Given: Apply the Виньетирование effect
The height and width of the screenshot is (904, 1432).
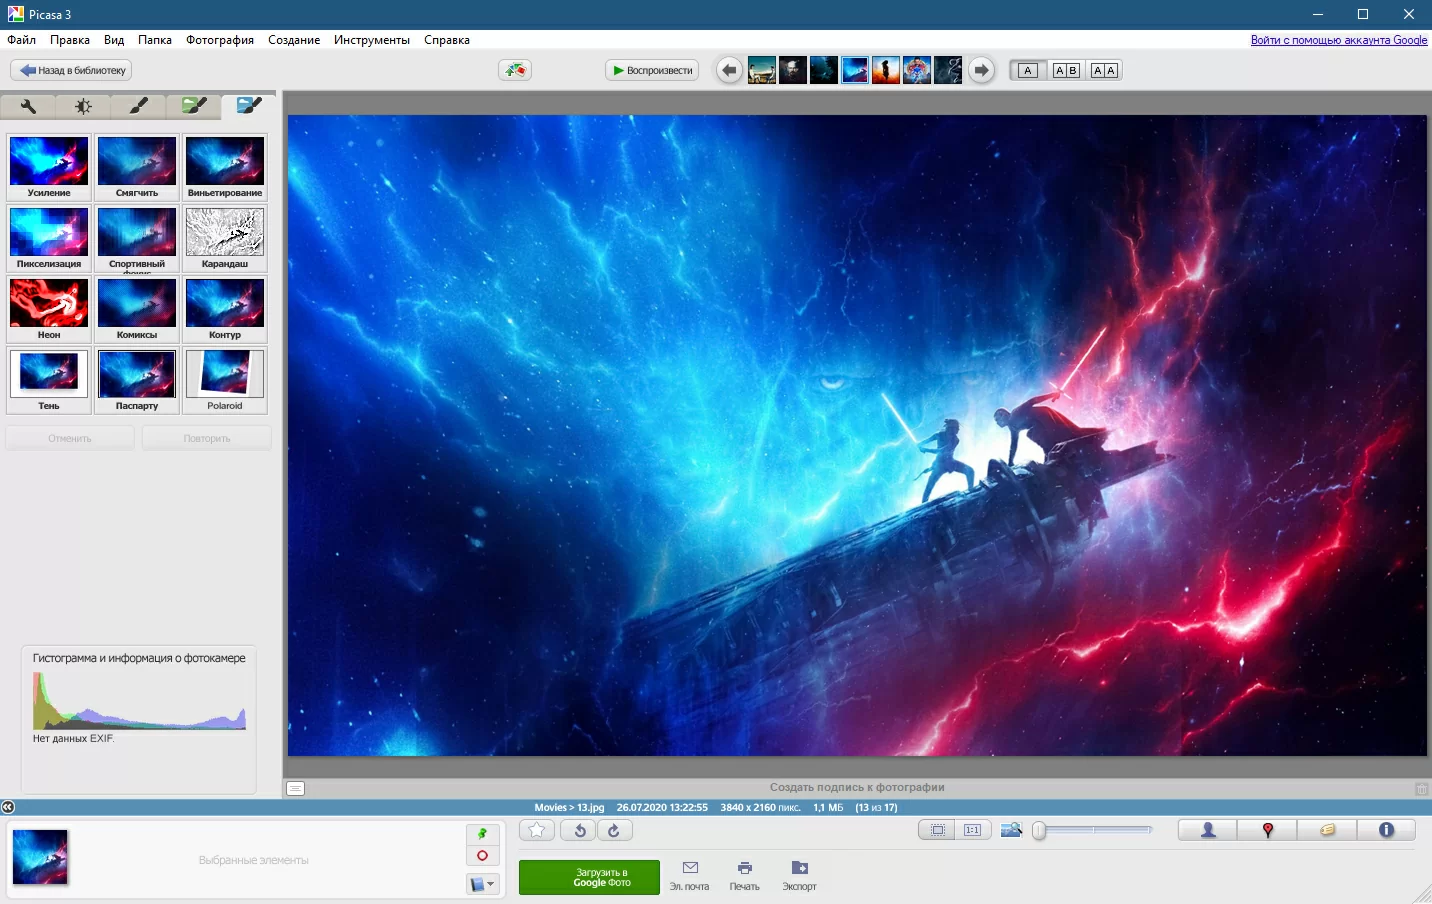Looking at the screenshot, I should pyautogui.click(x=225, y=167).
